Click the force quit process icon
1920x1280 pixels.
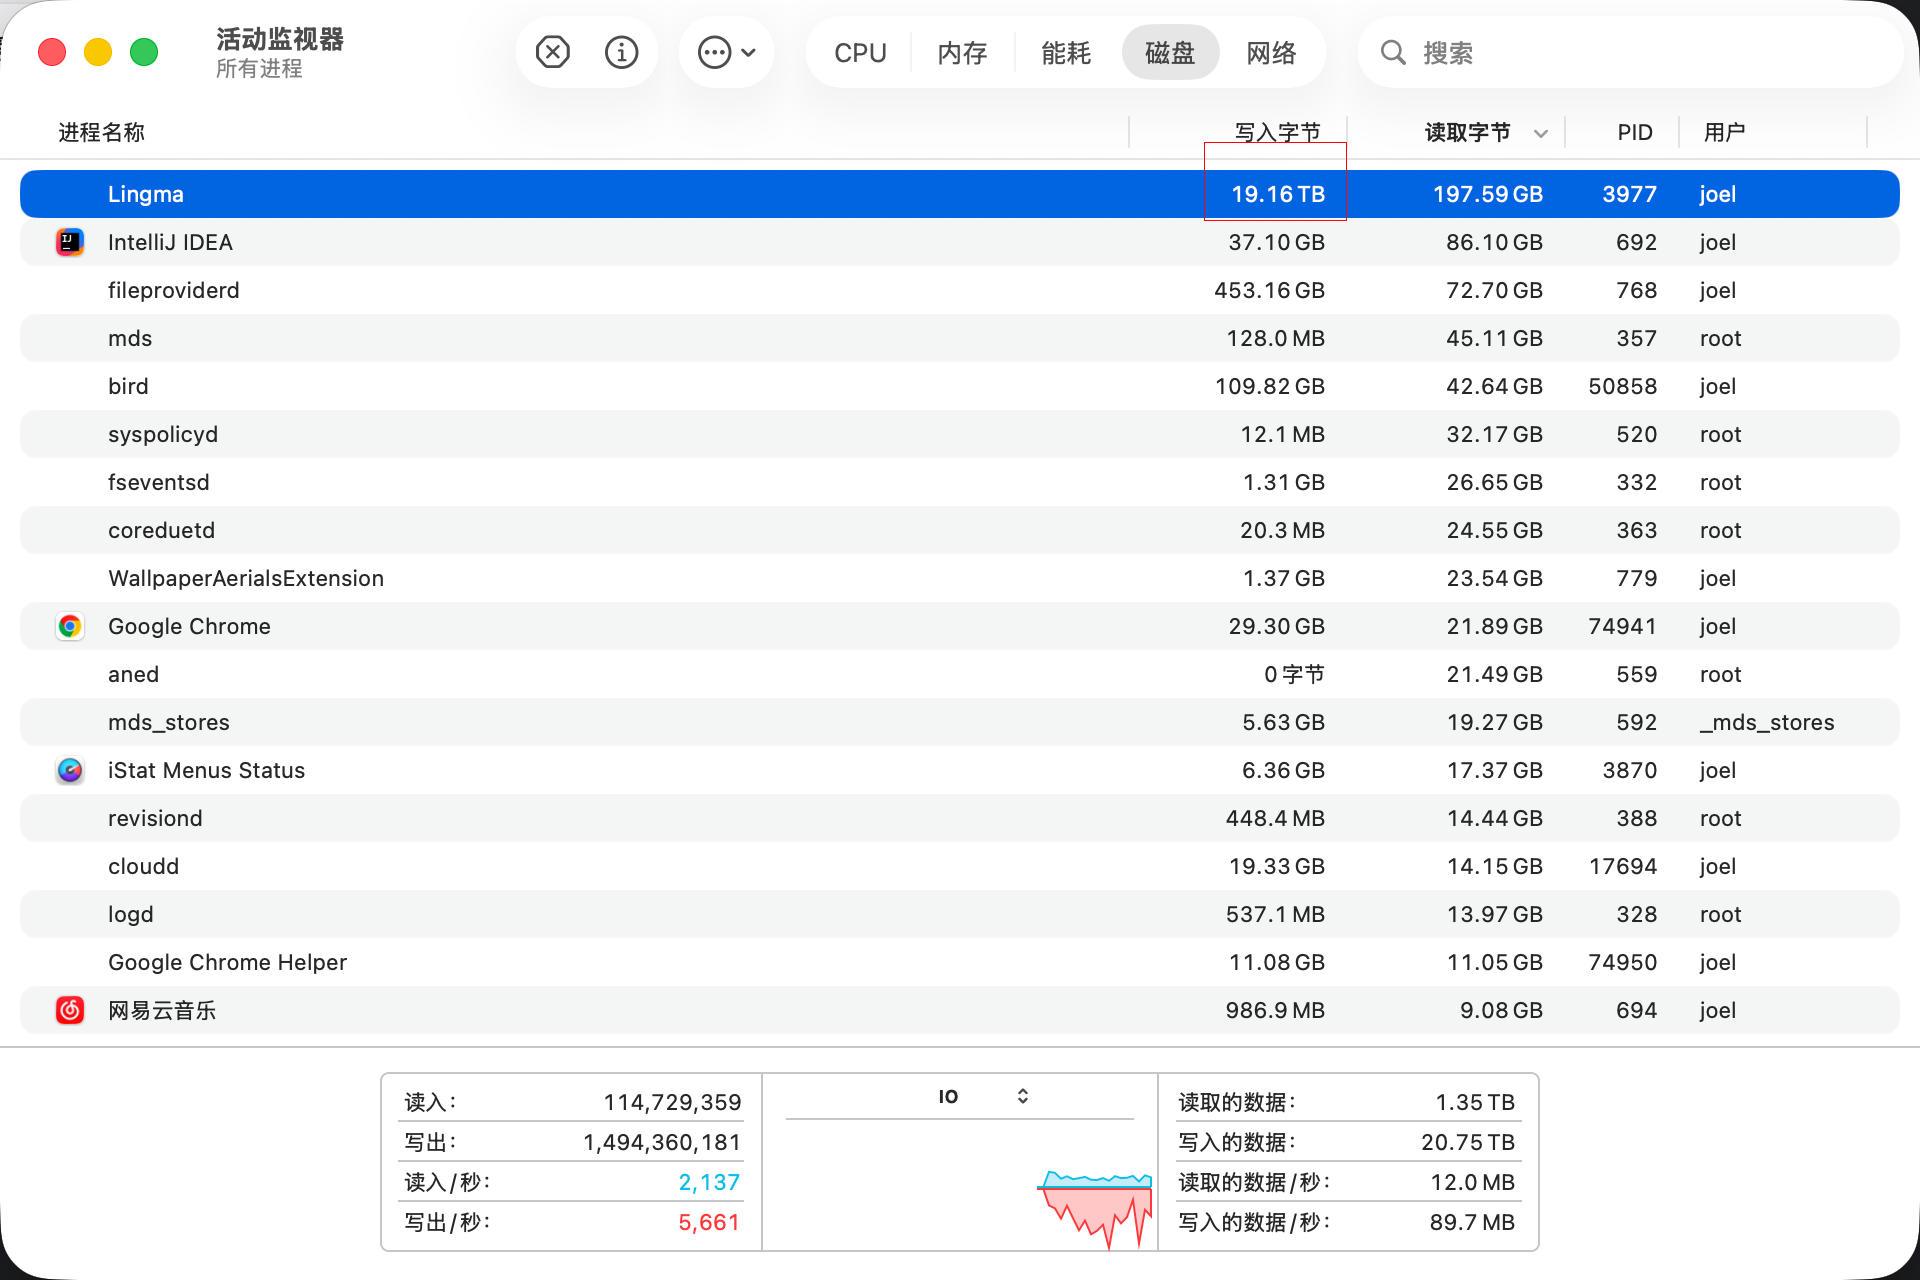[552, 52]
